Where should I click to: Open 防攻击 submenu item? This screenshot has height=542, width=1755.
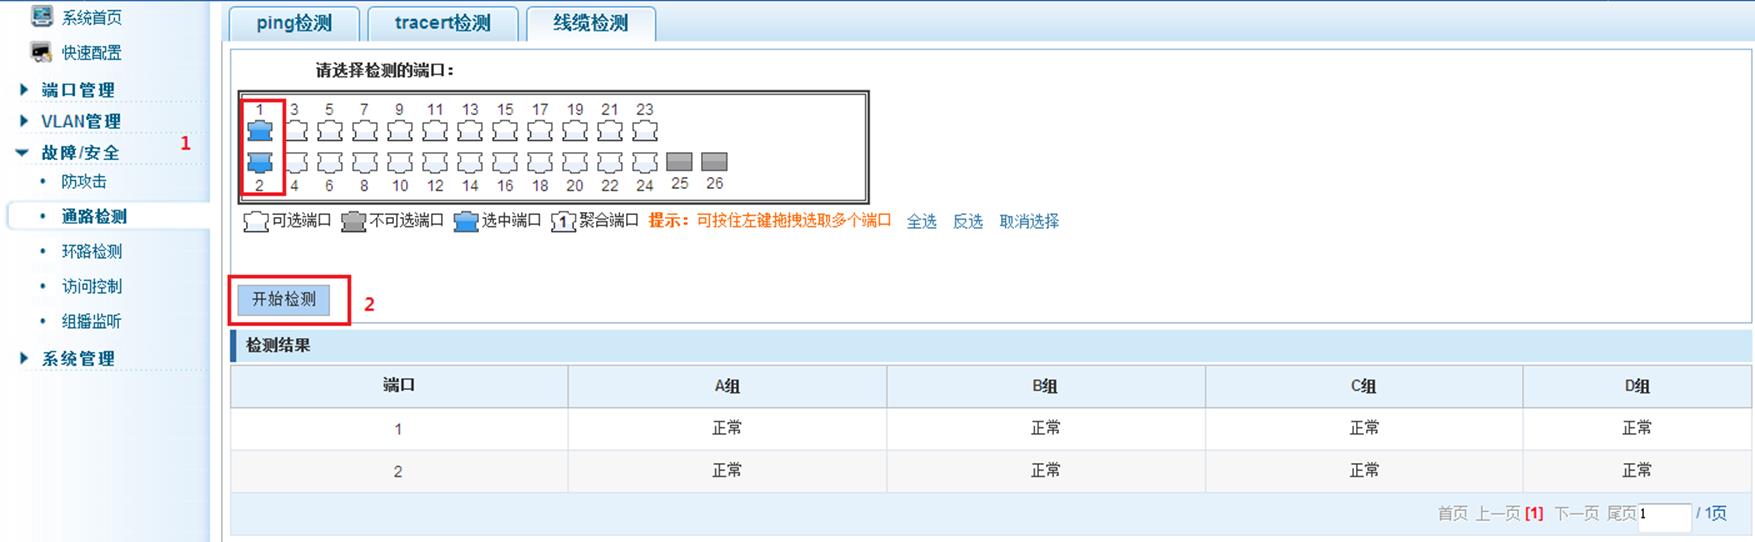pyautogui.click(x=84, y=182)
